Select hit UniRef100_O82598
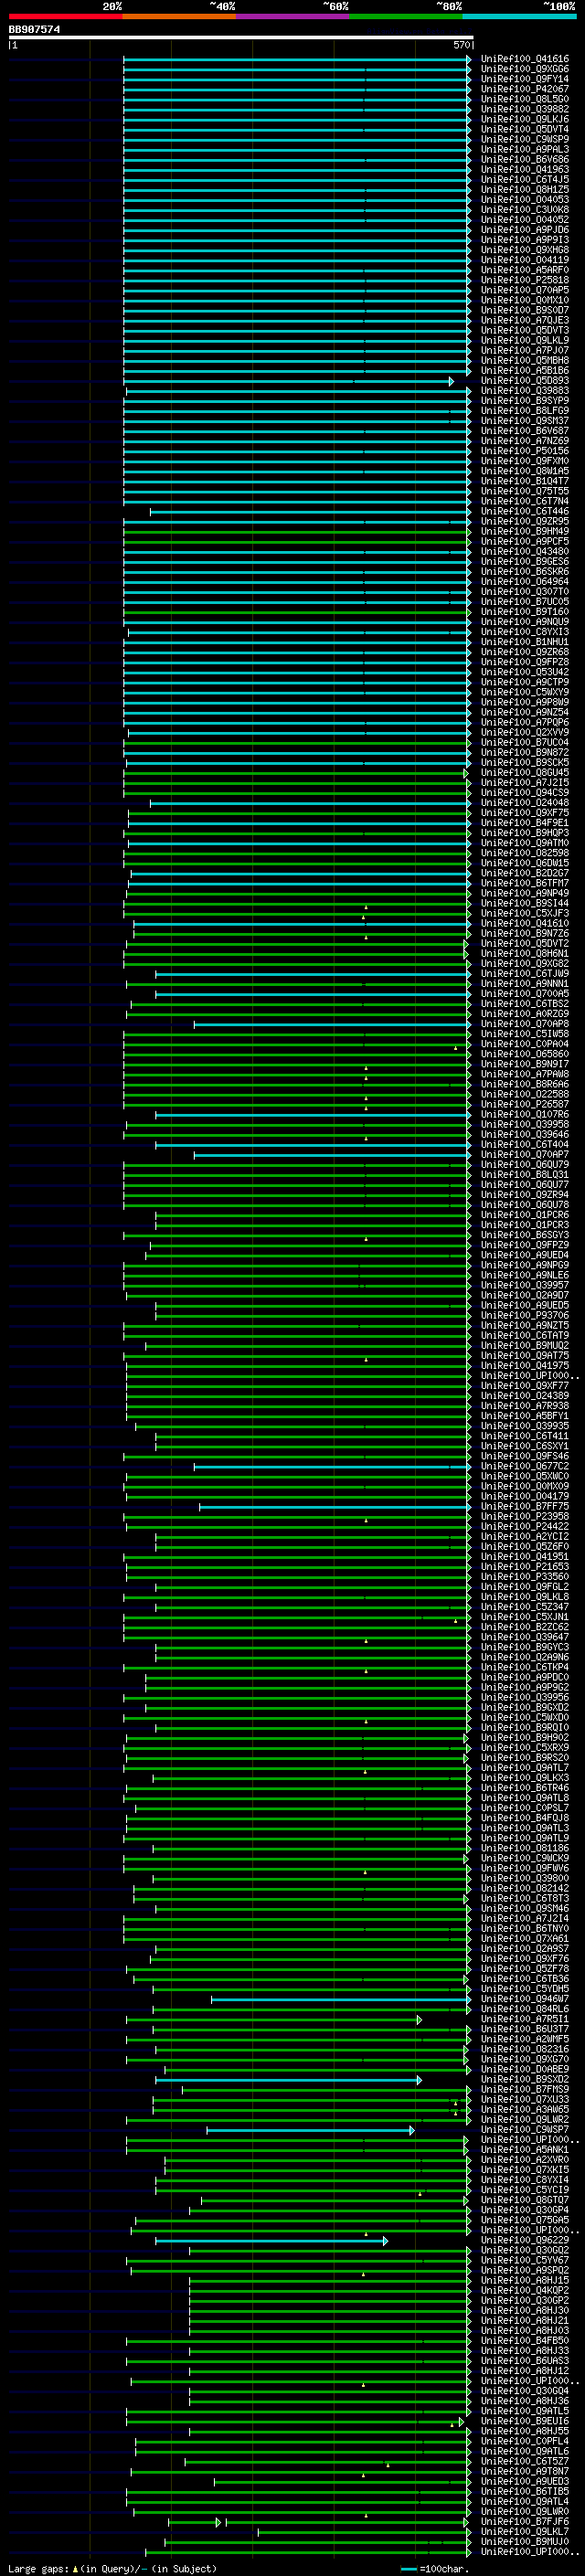Viewport: 585px width, 2576px height. pyautogui.click(x=525, y=854)
